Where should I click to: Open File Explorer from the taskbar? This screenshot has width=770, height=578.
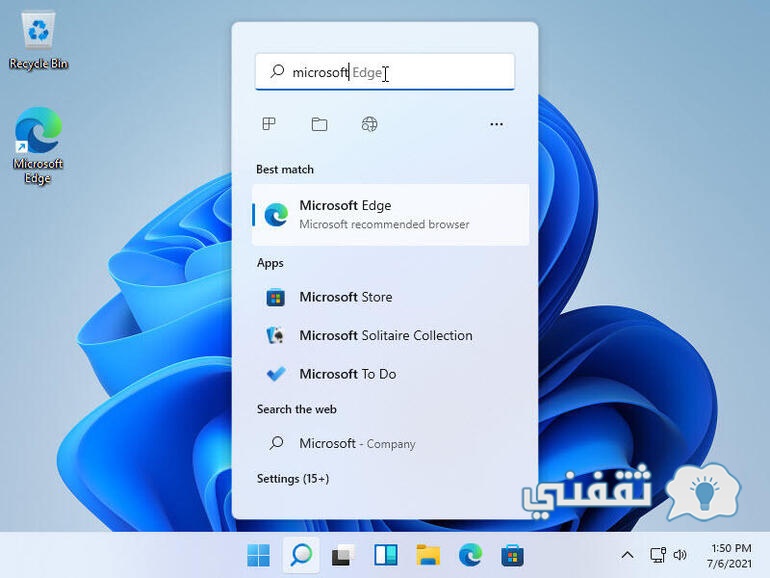(428, 555)
